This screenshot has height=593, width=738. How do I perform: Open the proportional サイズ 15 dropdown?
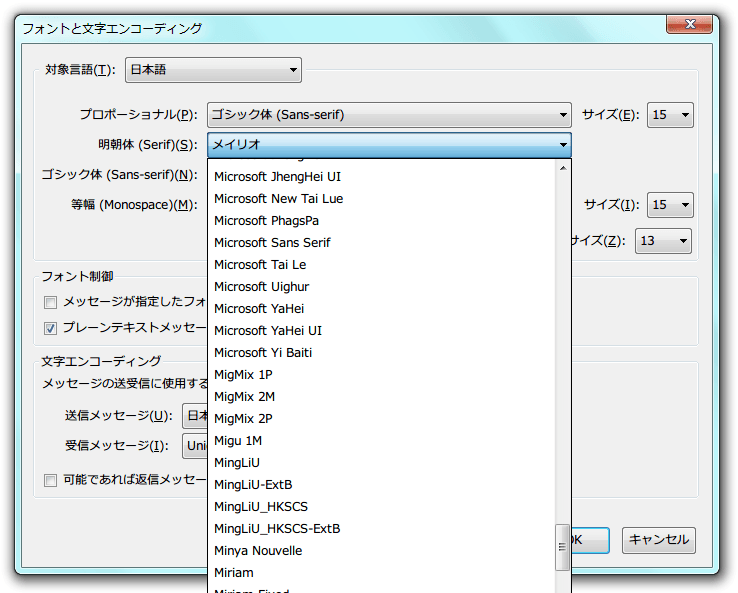(x=670, y=115)
